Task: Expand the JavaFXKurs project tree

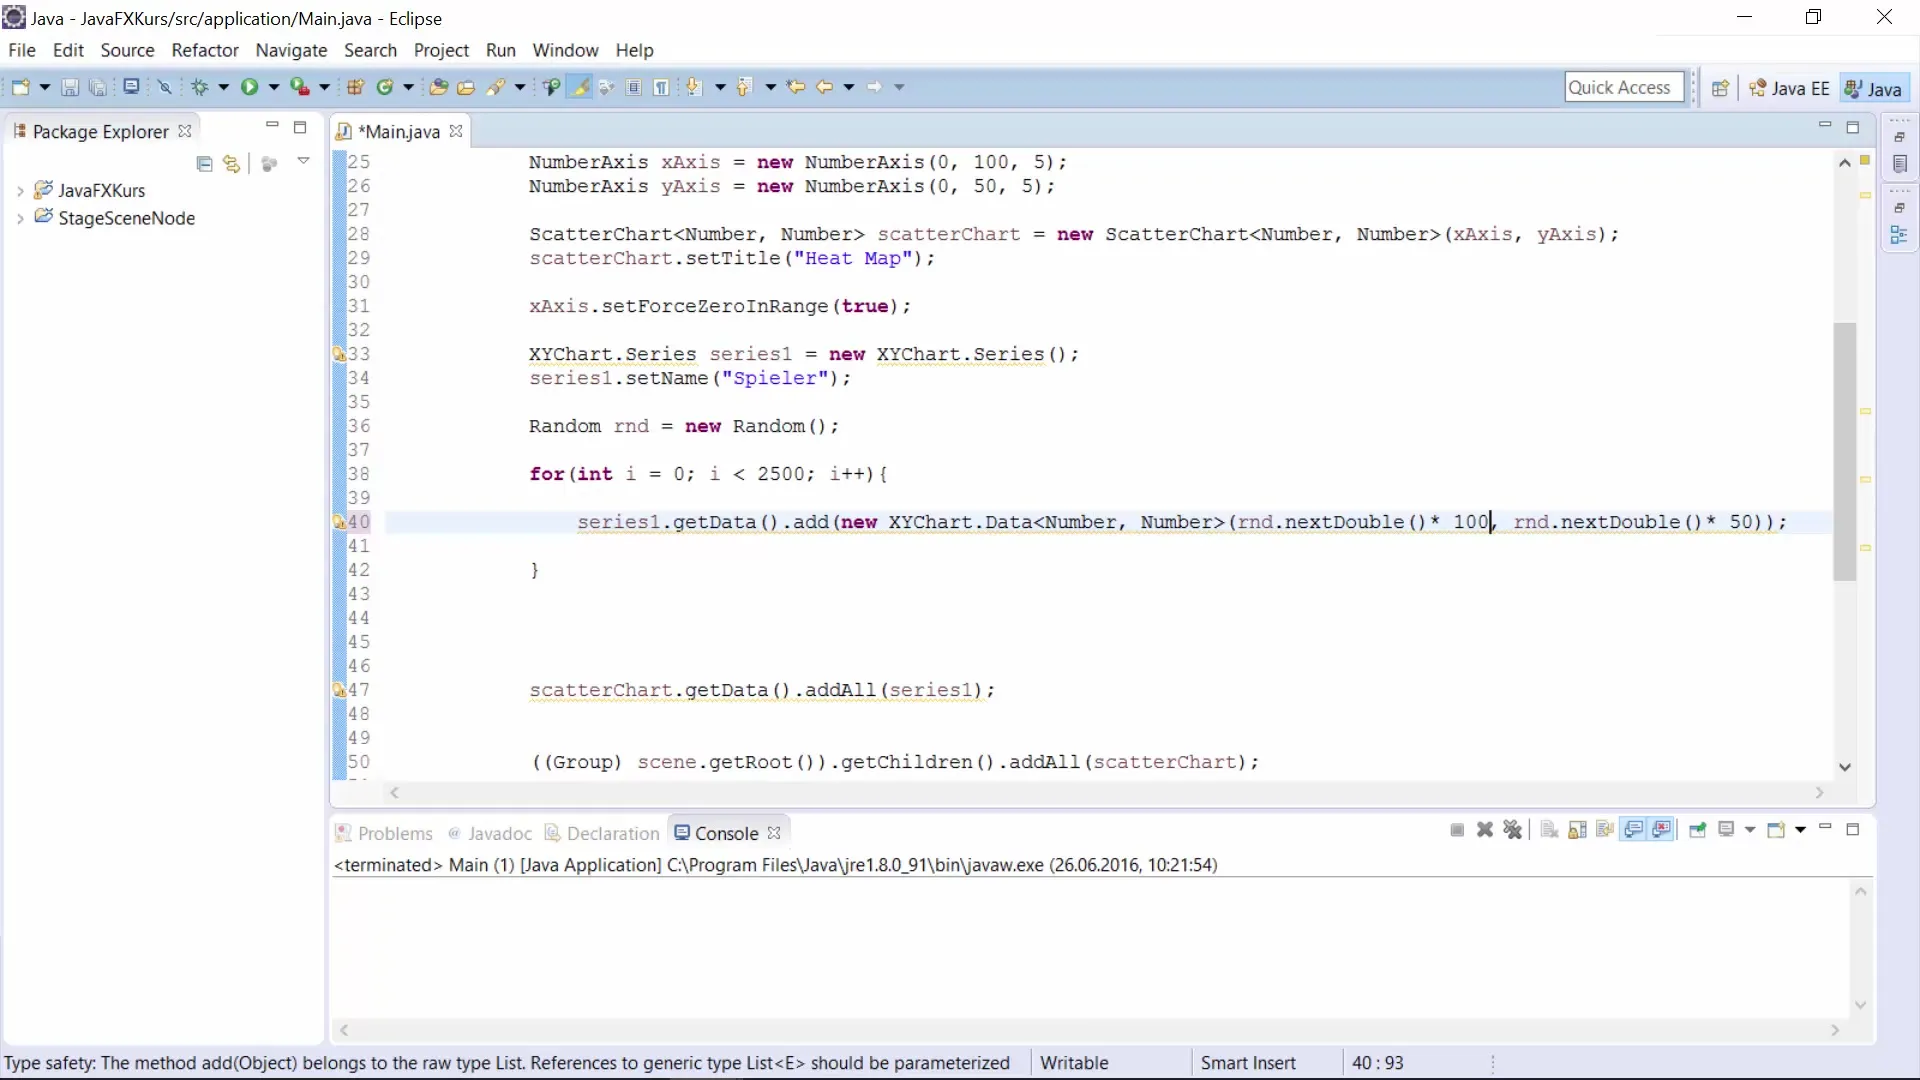Action: [20, 191]
